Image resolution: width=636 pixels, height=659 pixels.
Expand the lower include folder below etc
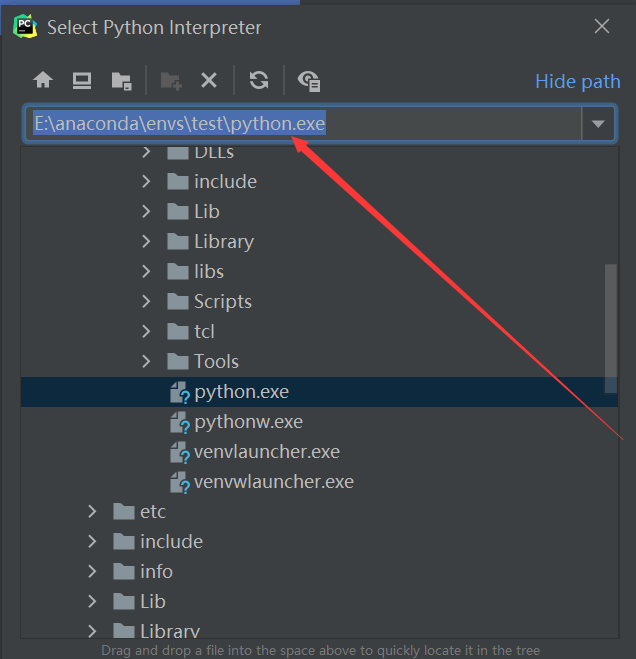click(92, 542)
